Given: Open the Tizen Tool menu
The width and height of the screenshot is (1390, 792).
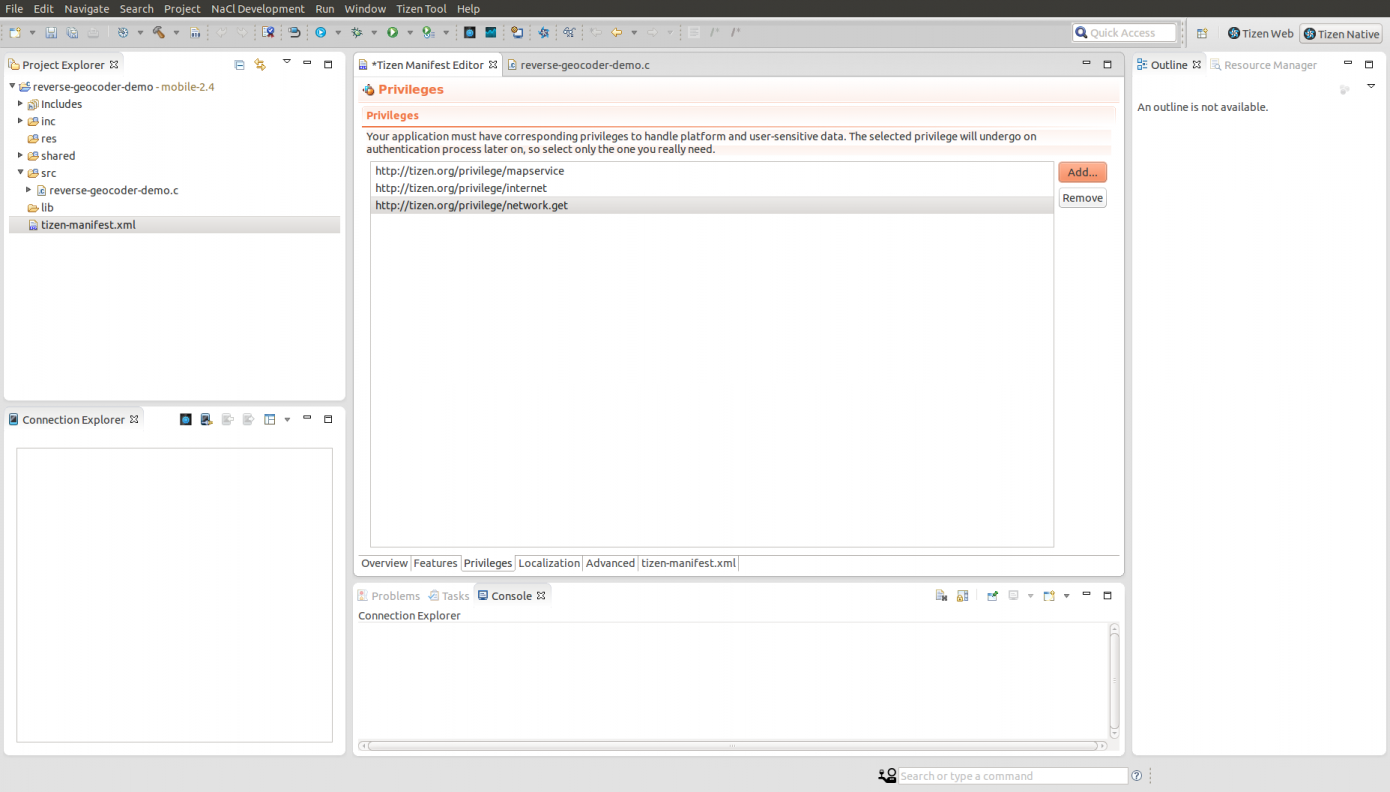Looking at the screenshot, I should (x=421, y=9).
